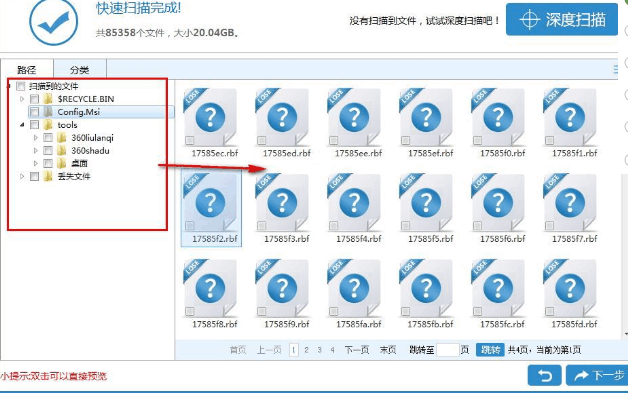
Task: Go to first page via 首页
Action: click(238, 350)
